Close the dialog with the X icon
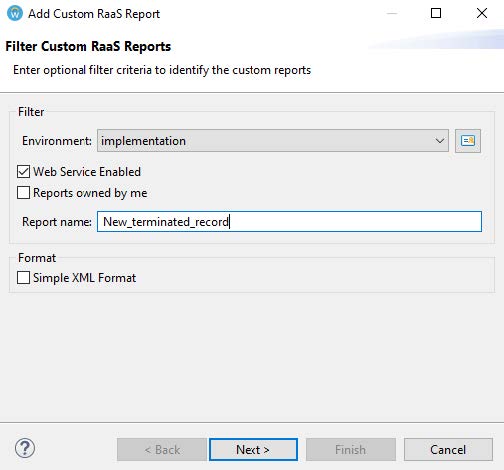 (482, 13)
